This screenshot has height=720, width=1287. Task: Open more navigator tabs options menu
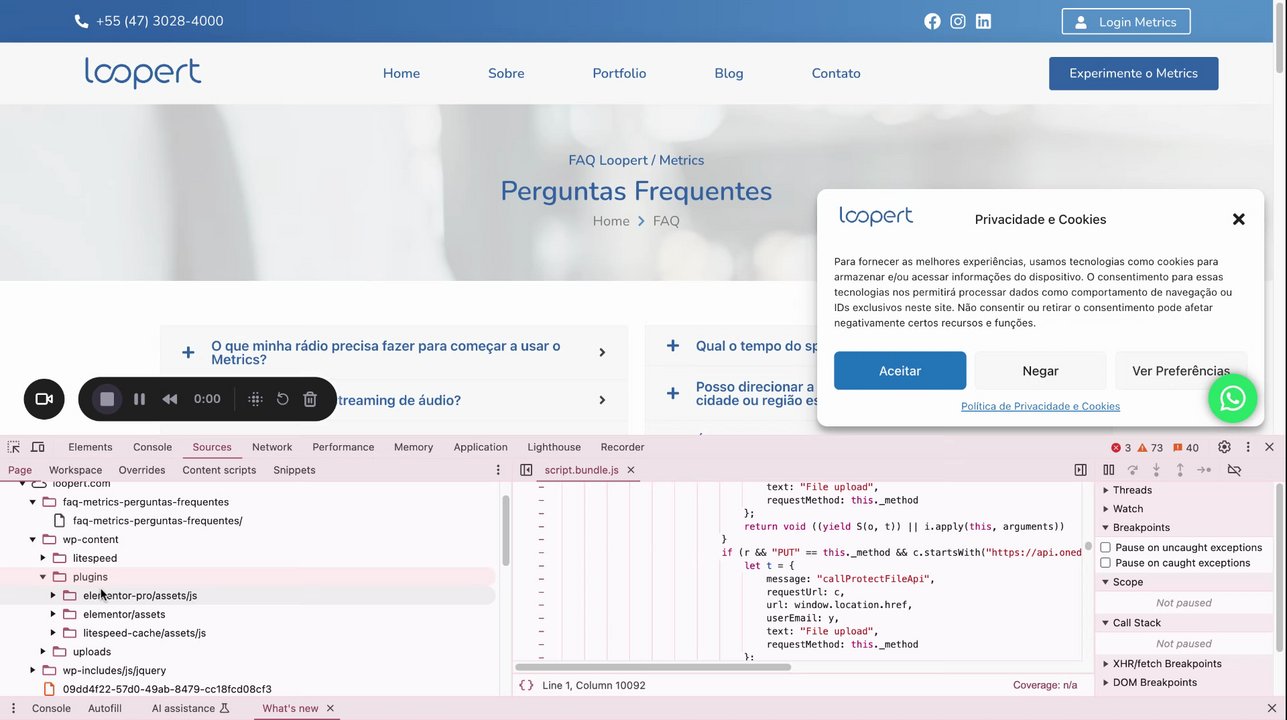pos(498,470)
